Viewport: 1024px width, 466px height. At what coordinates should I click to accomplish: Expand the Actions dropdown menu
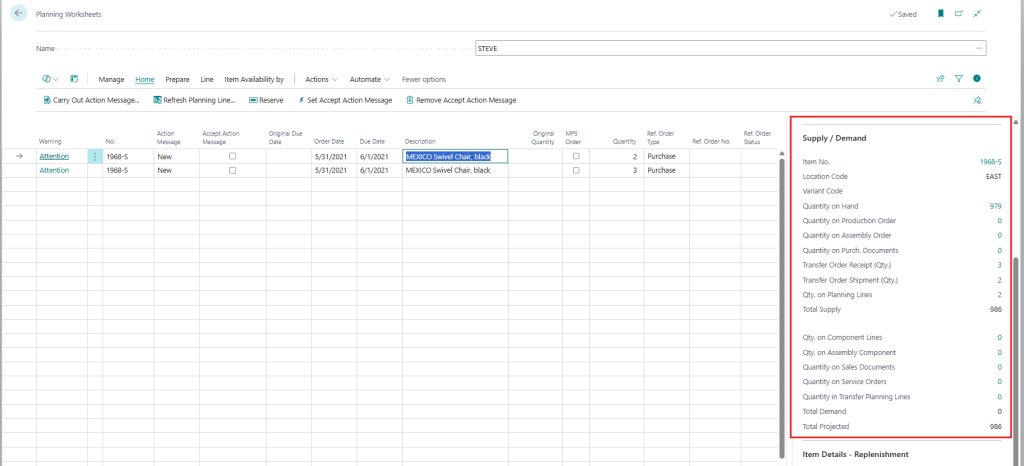321,79
